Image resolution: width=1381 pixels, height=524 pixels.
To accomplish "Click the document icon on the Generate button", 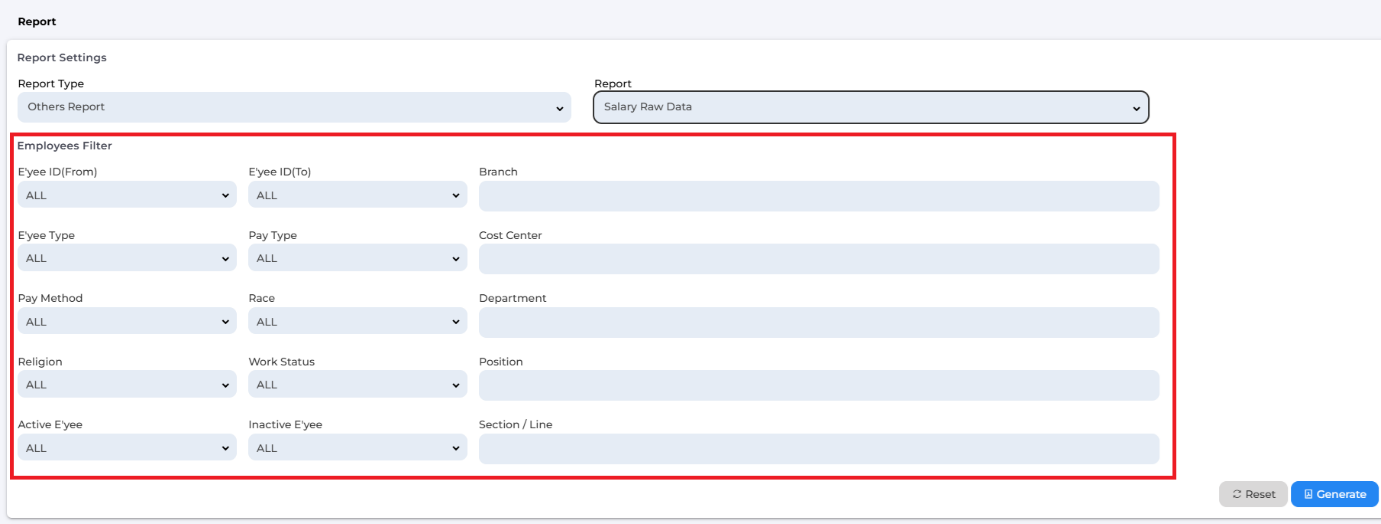I will (x=1308, y=494).
